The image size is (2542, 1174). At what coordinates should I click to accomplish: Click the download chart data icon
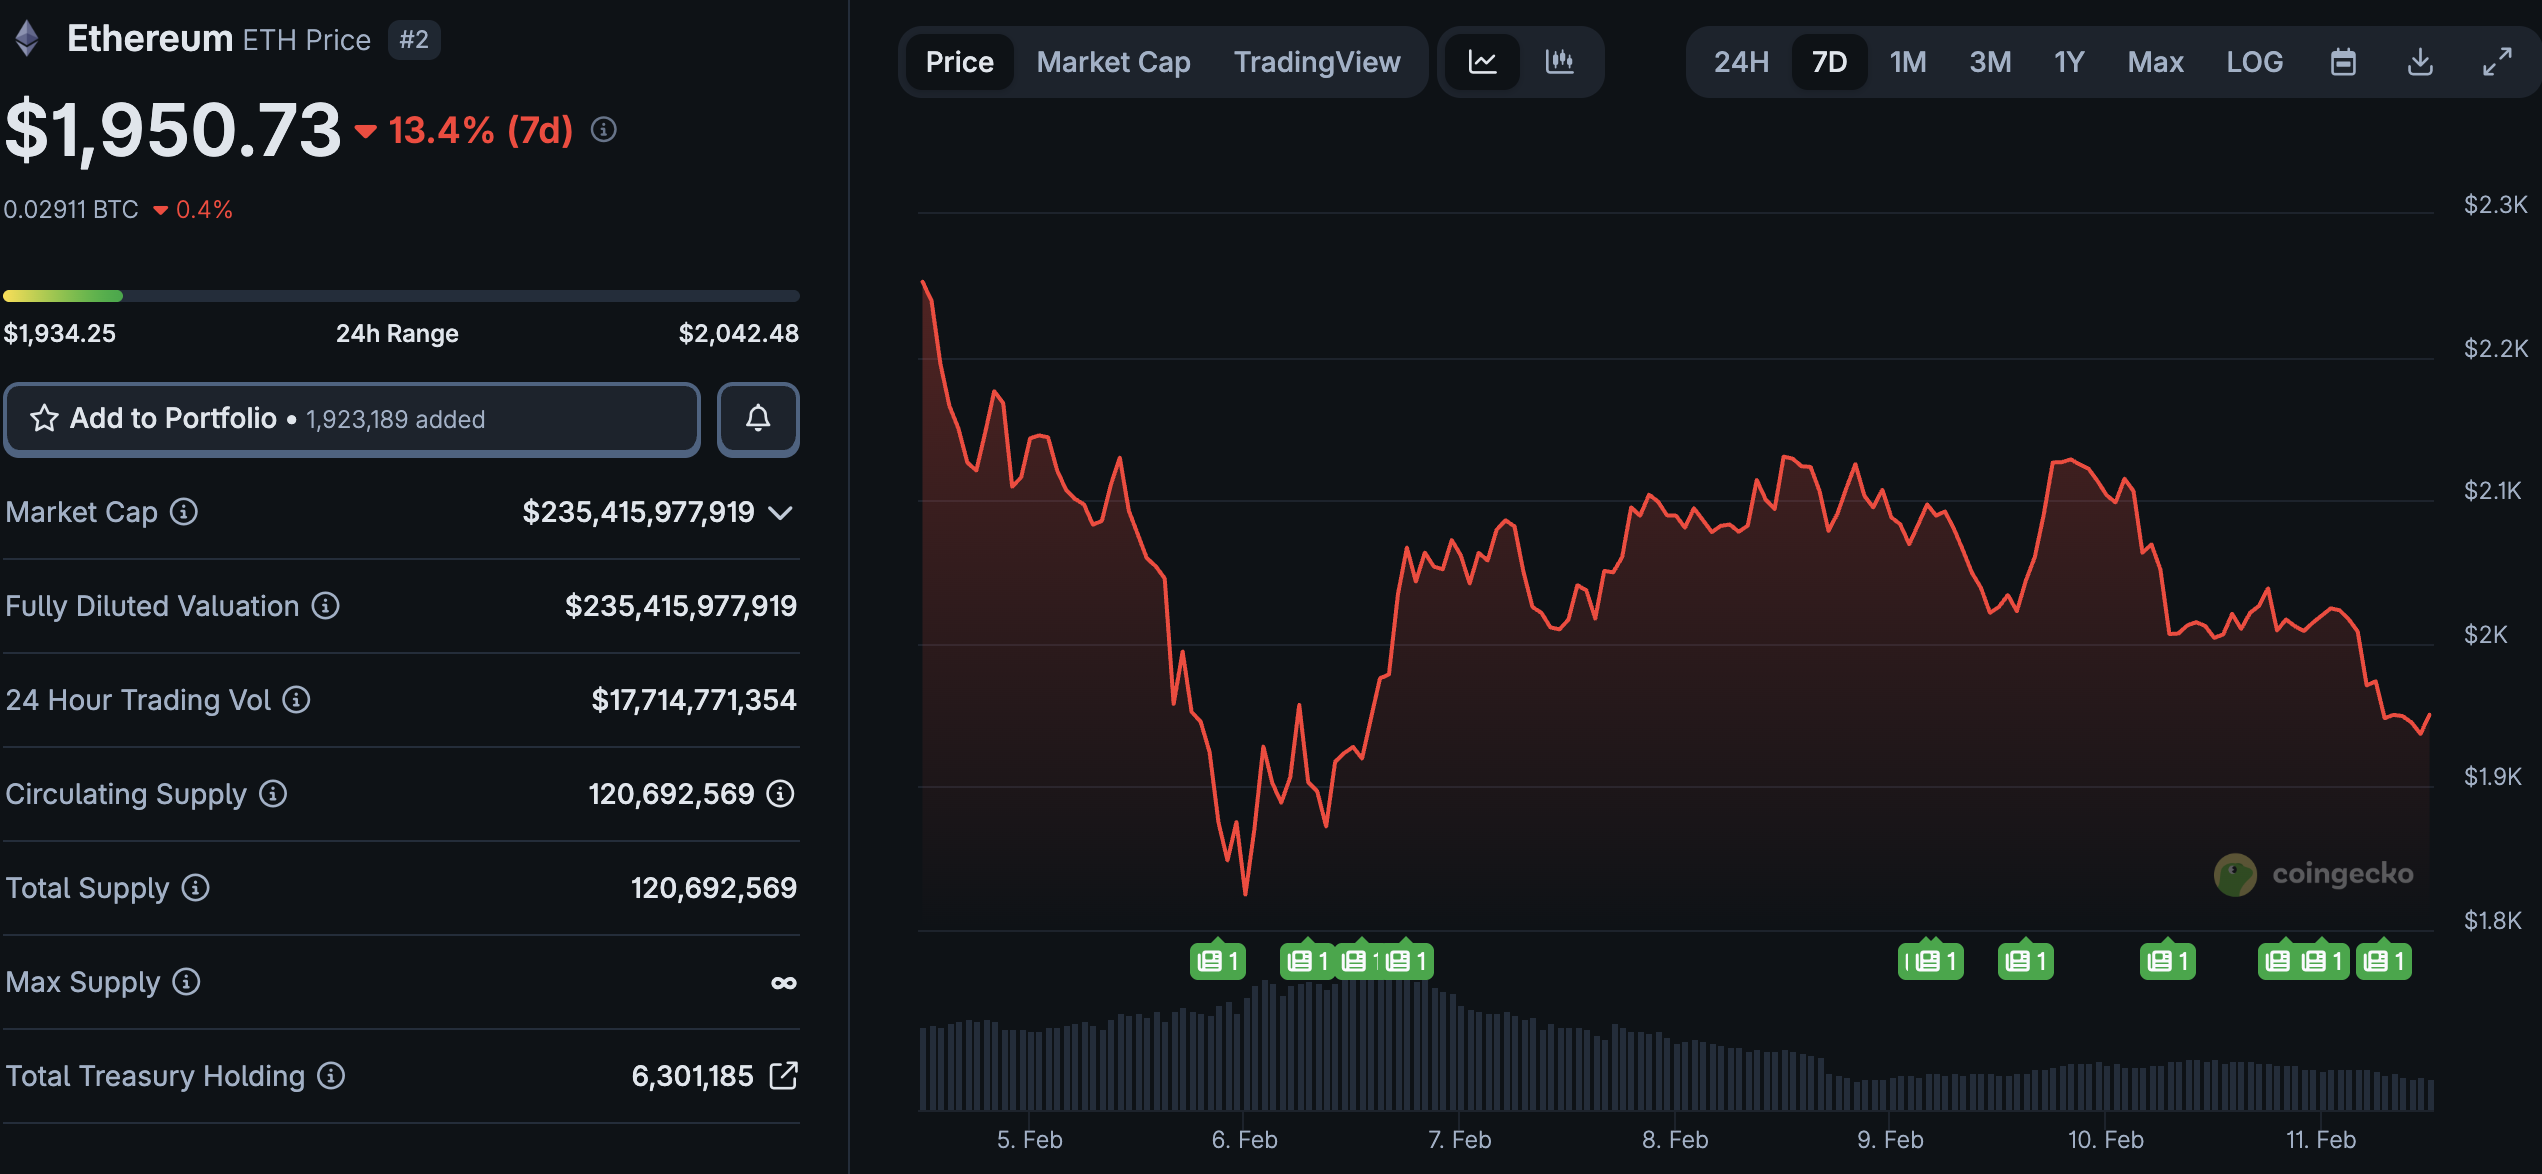[2420, 62]
